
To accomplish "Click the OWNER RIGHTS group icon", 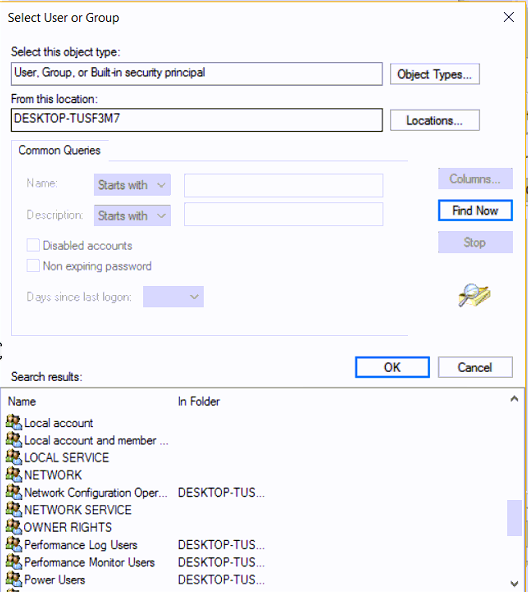I will coord(14,527).
